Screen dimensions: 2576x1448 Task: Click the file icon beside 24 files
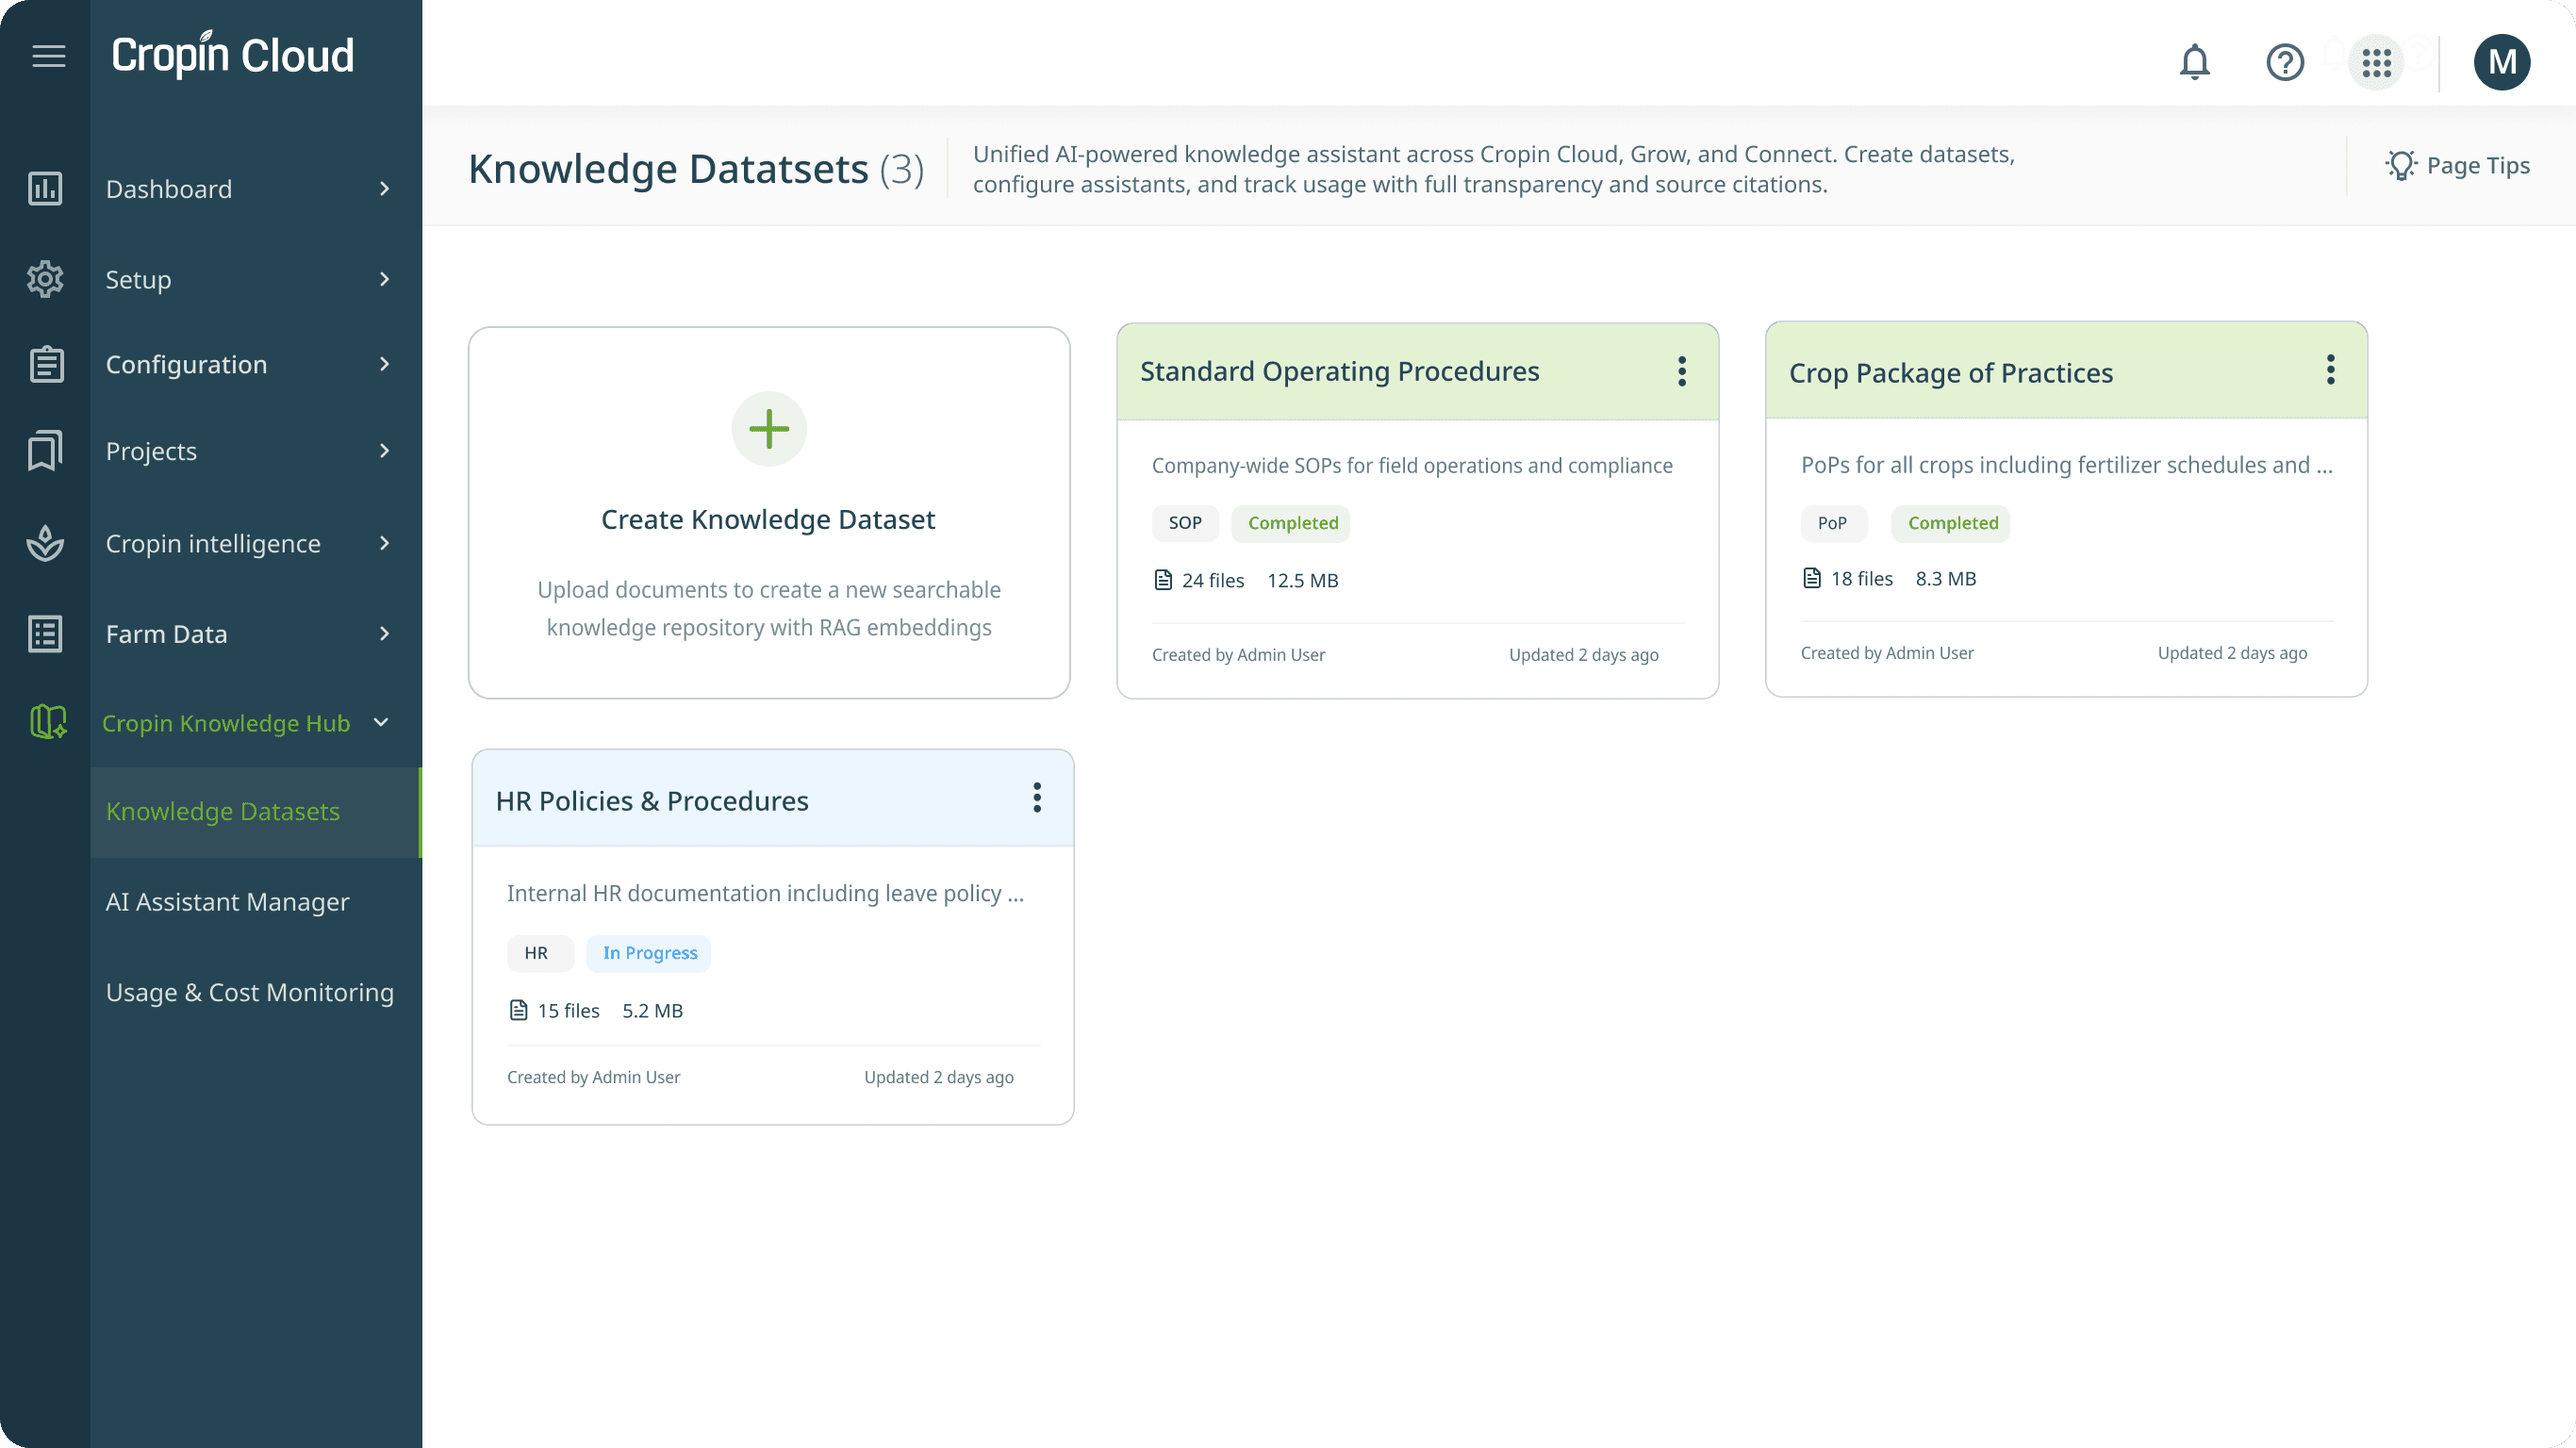(x=1163, y=580)
